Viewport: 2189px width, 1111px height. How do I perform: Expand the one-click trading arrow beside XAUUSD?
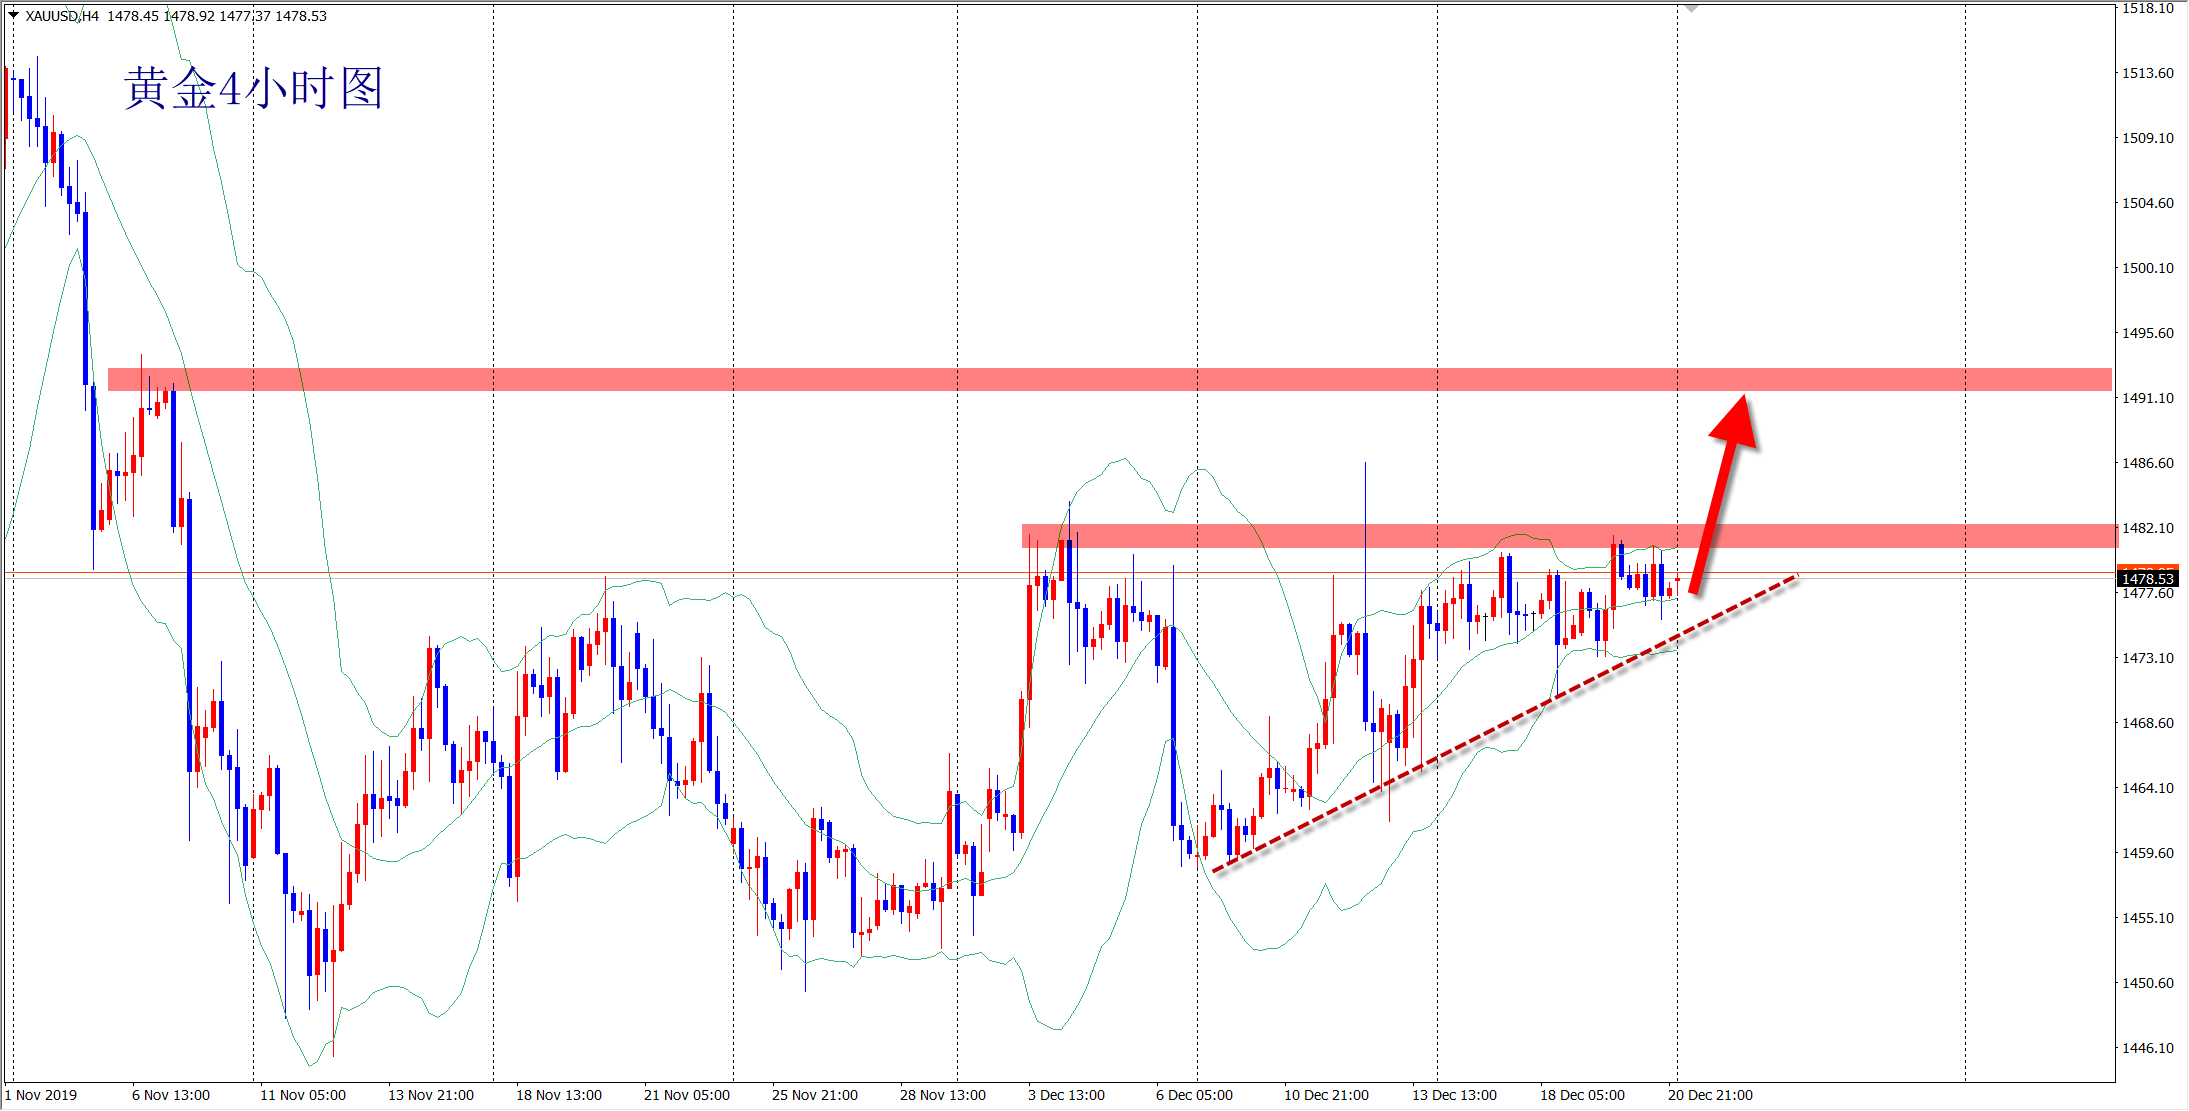(x=13, y=15)
